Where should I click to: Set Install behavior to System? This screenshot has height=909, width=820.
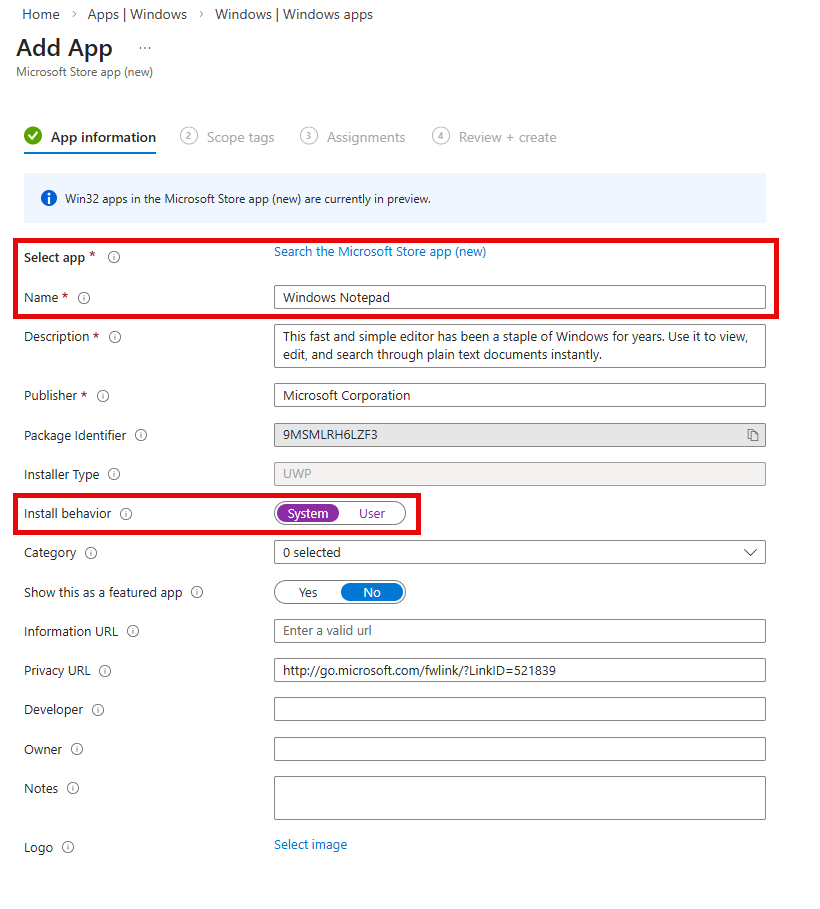(x=308, y=514)
